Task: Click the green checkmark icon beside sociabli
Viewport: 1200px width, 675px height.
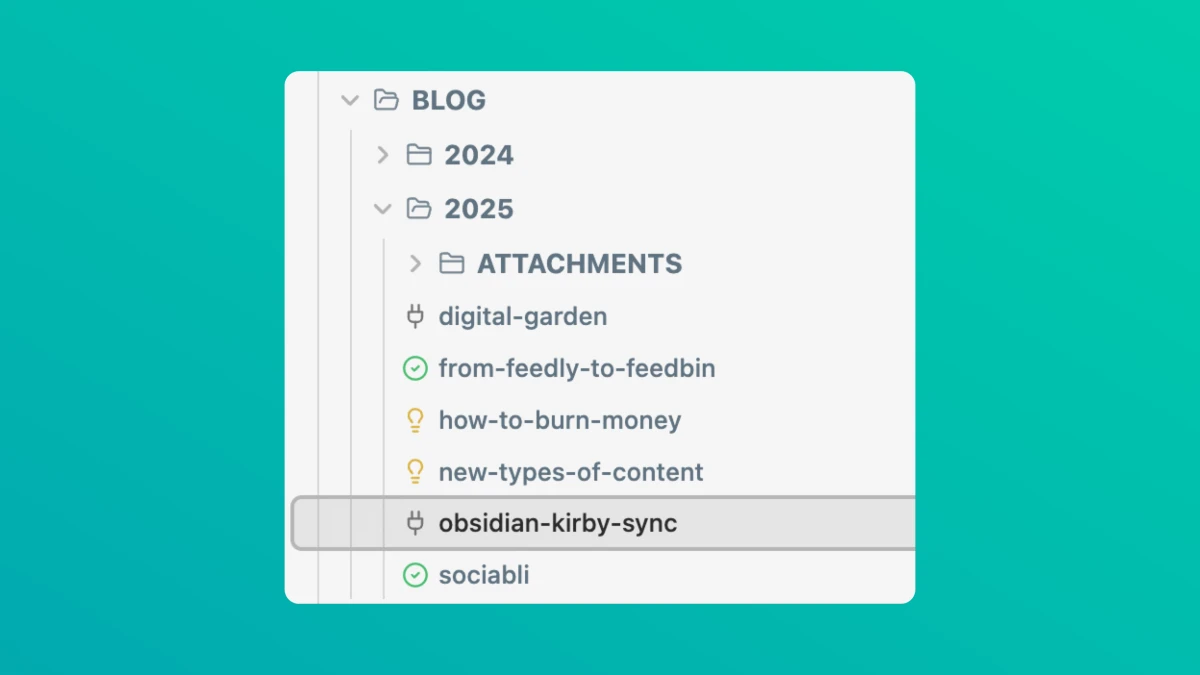Action: (x=415, y=575)
